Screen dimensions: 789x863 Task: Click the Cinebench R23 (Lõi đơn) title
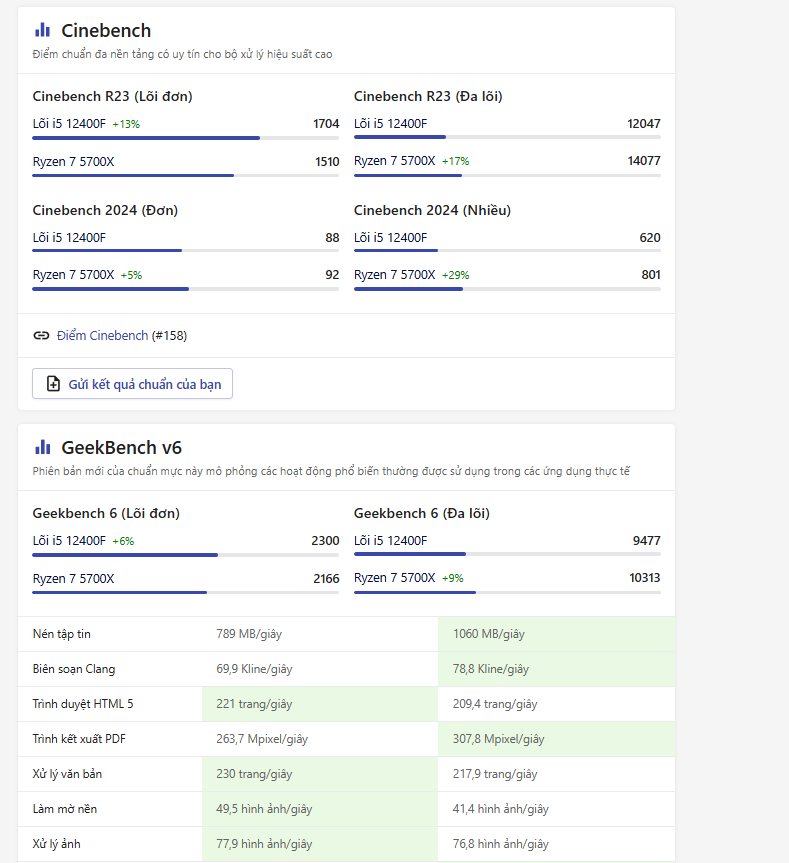112,96
